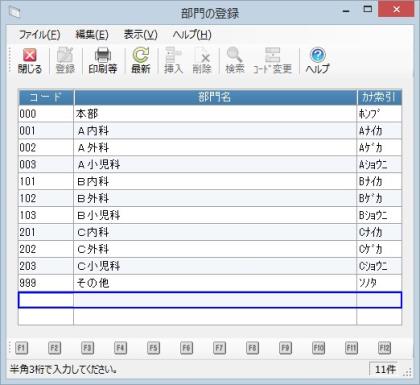The width and height of the screenshot is (420, 385).
Task: Click code cell 202
Action: (x=46, y=249)
